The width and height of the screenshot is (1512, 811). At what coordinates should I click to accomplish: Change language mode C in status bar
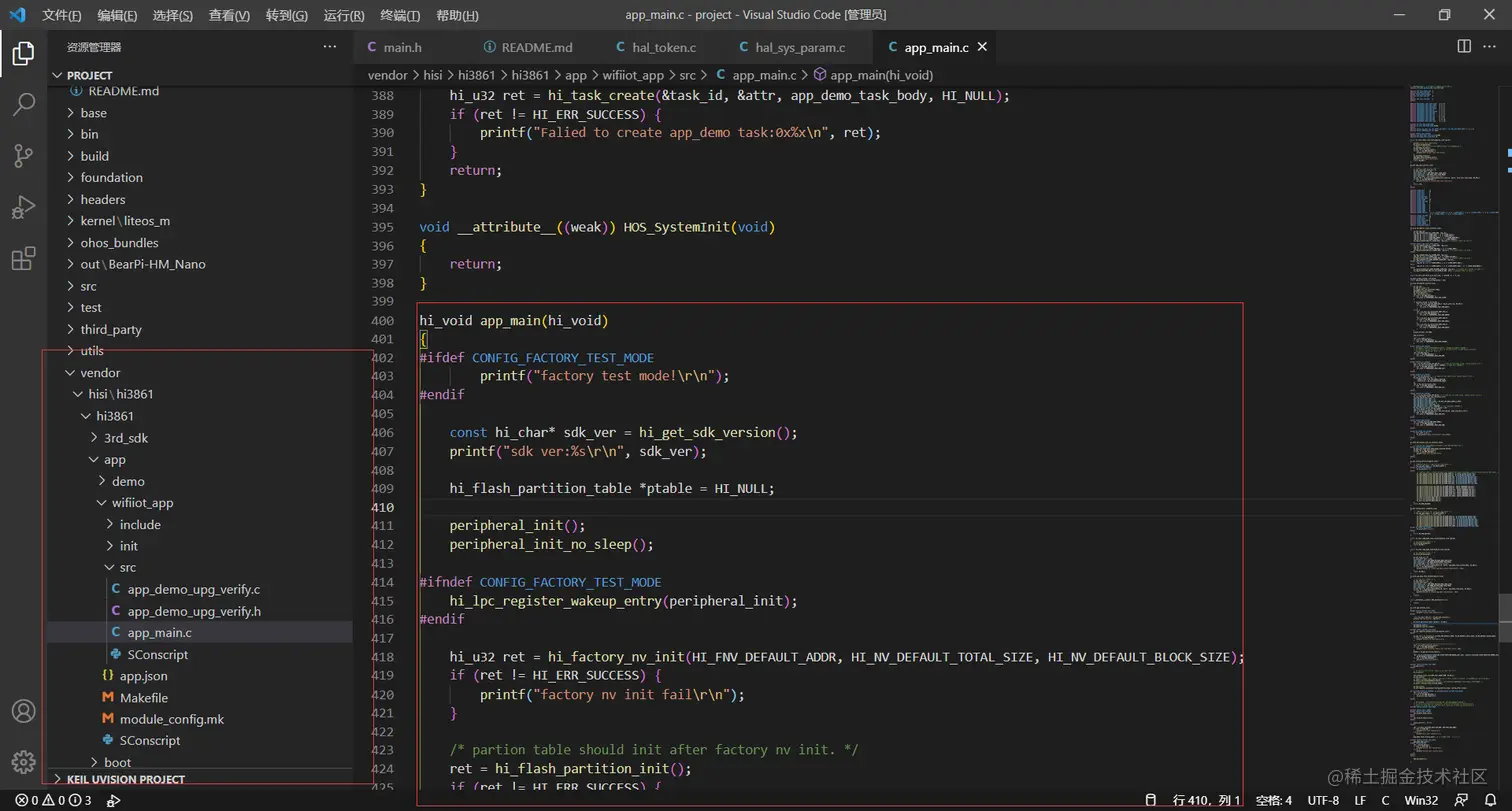pos(1385,800)
